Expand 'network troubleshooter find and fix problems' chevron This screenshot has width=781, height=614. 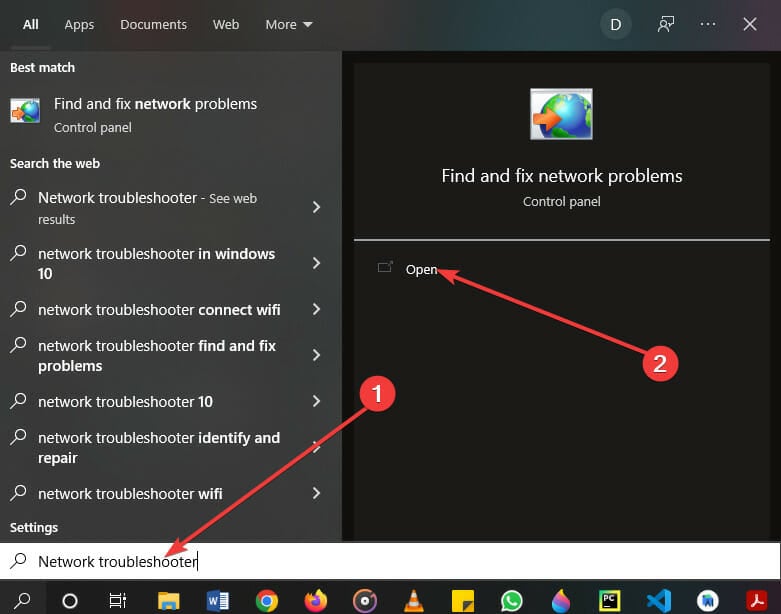tap(316, 355)
